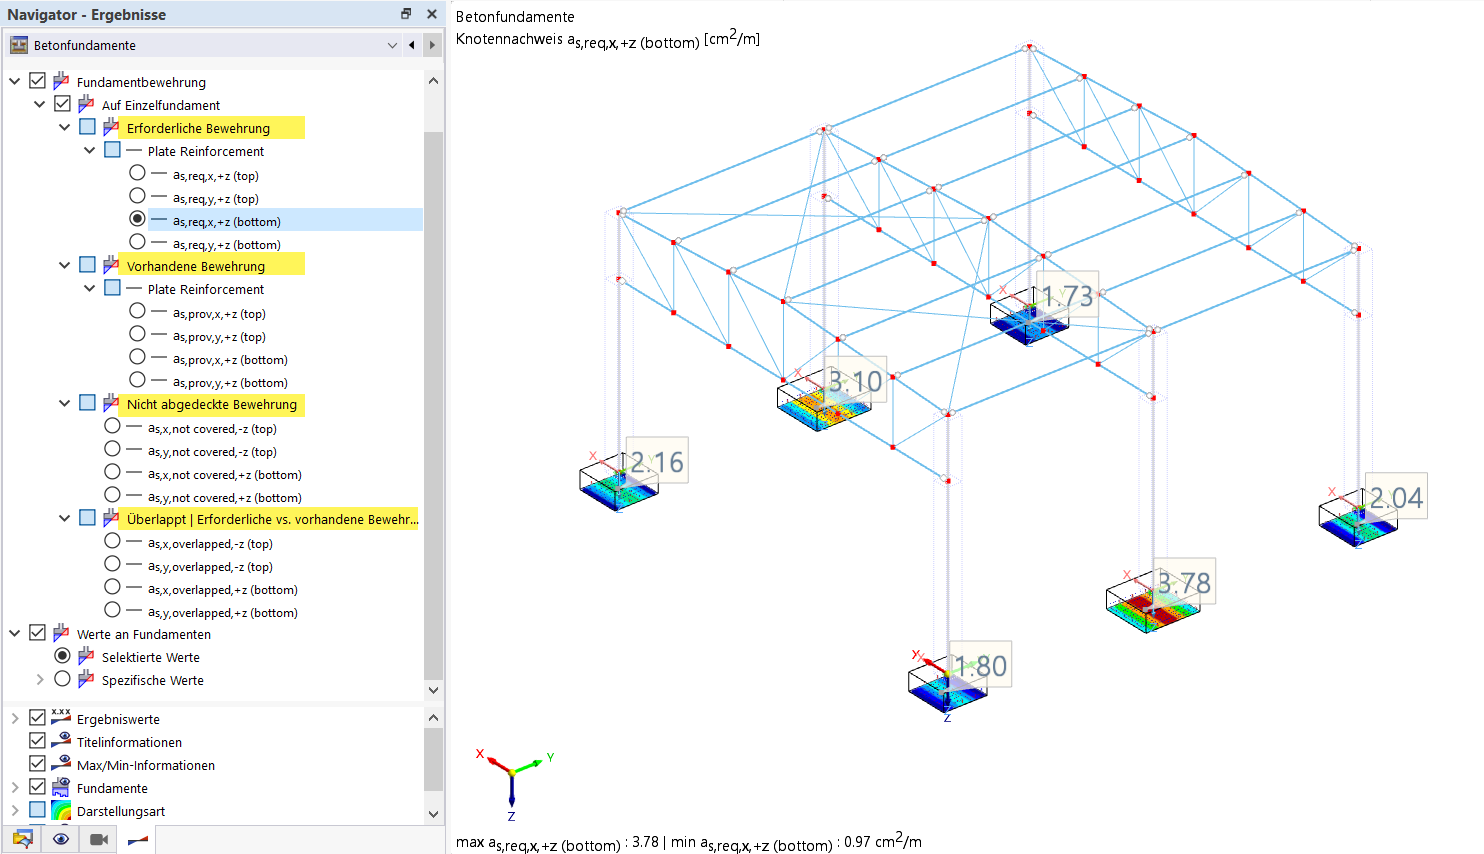Click the 3.78 foundation value label
Viewport: 1484px width, 854px height.
coord(1185,582)
